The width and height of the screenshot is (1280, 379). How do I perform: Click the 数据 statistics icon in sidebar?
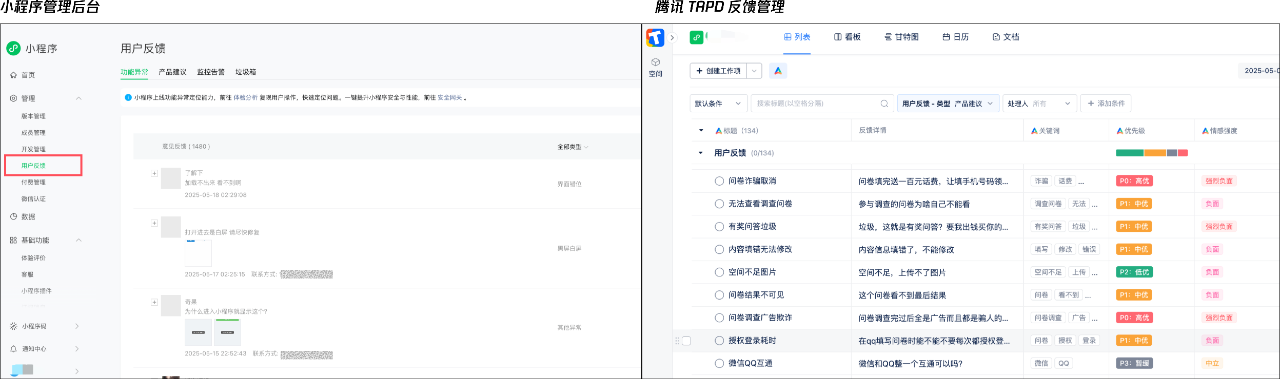click(x=13, y=216)
